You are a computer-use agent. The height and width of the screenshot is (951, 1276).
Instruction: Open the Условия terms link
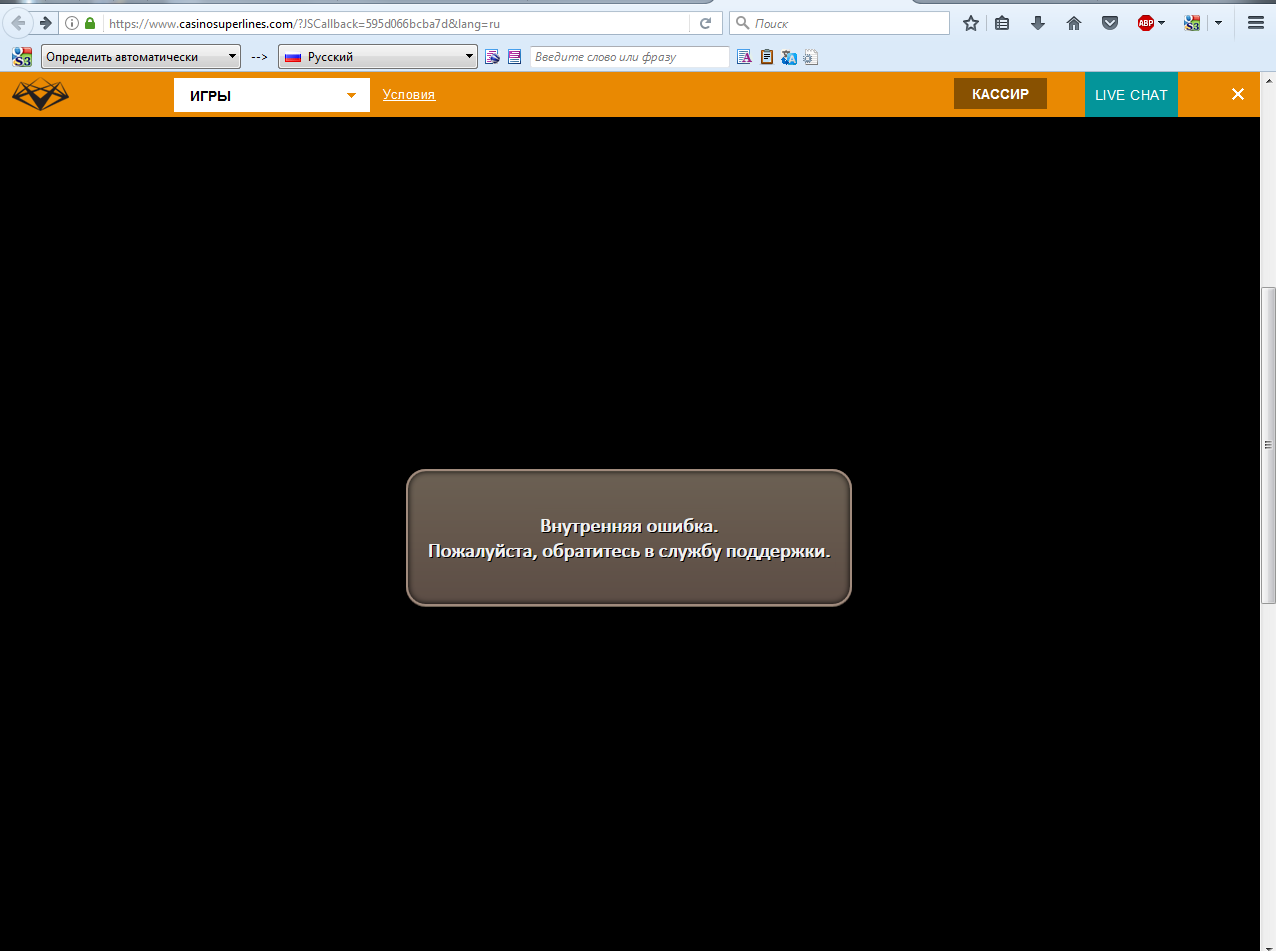[x=409, y=94]
